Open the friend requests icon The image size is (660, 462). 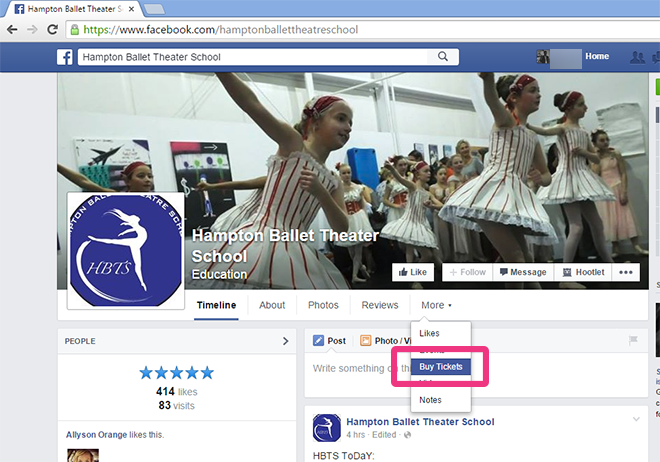(x=637, y=57)
